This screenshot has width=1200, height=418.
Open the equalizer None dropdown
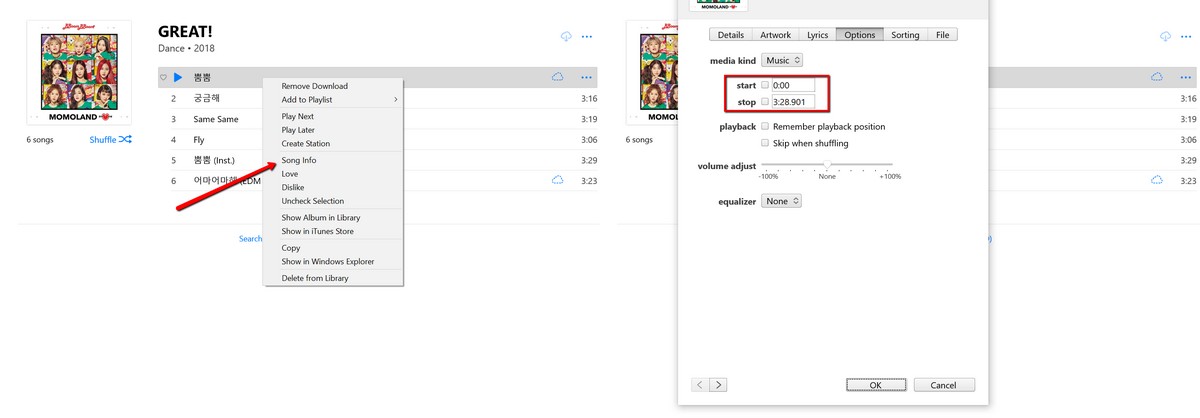782,201
